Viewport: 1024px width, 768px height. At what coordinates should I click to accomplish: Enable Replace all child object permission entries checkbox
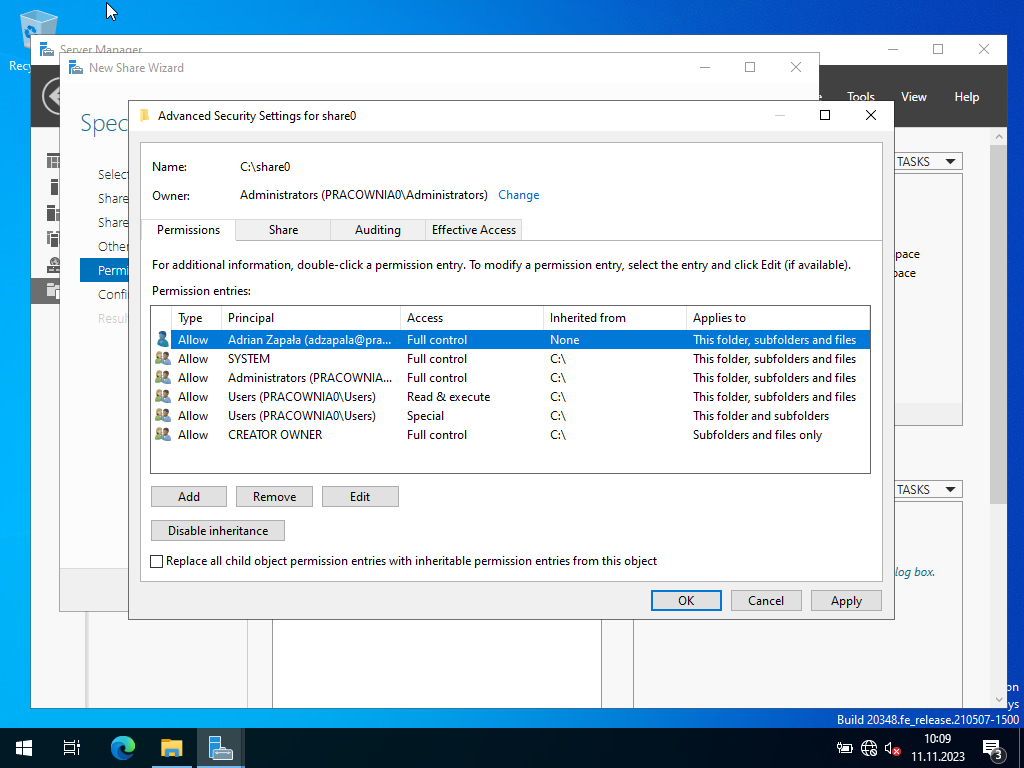(x=156, y=562)
